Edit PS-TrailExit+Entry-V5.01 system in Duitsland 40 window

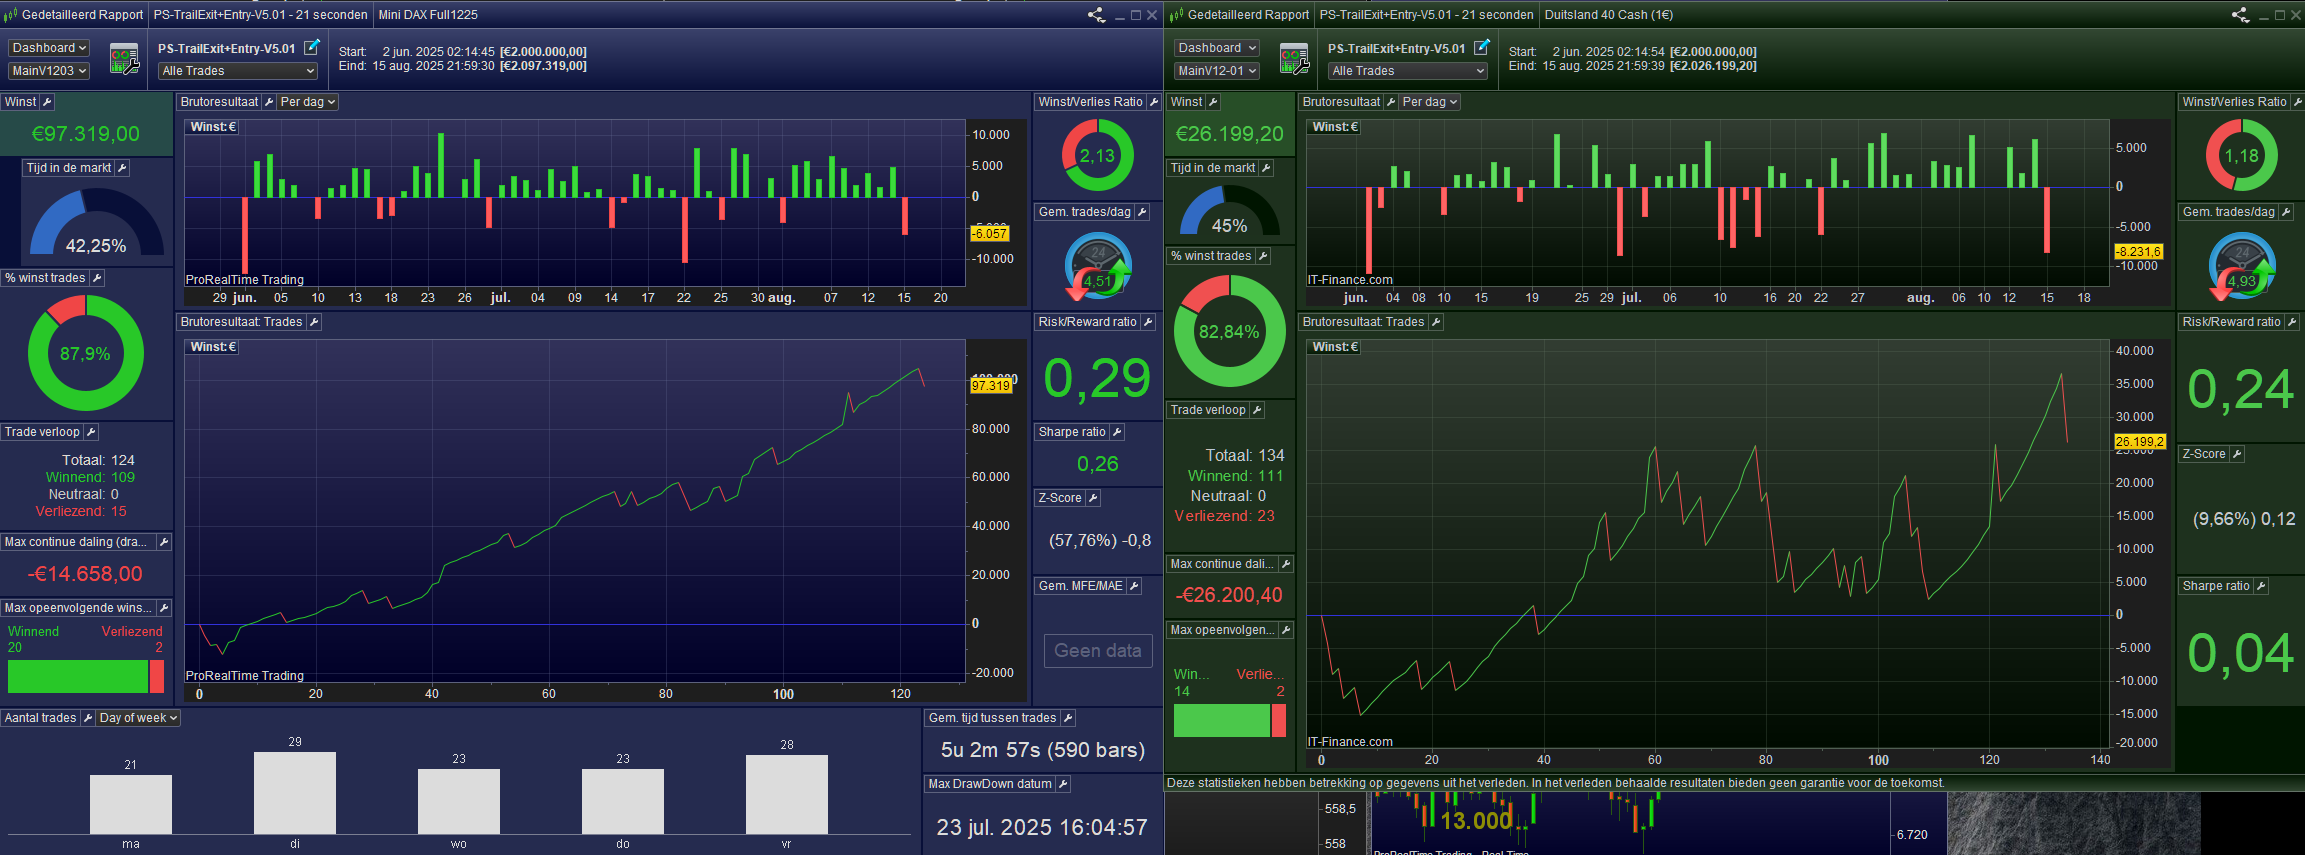pyautogui.click(x=1482, y=47)
